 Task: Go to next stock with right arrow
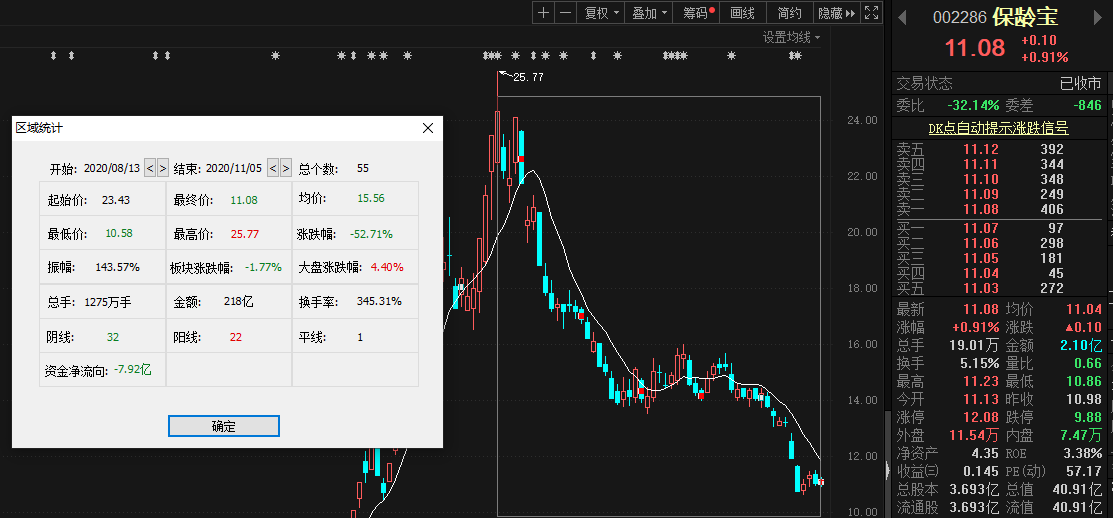pyautogui.click(x=1101, y=17)
